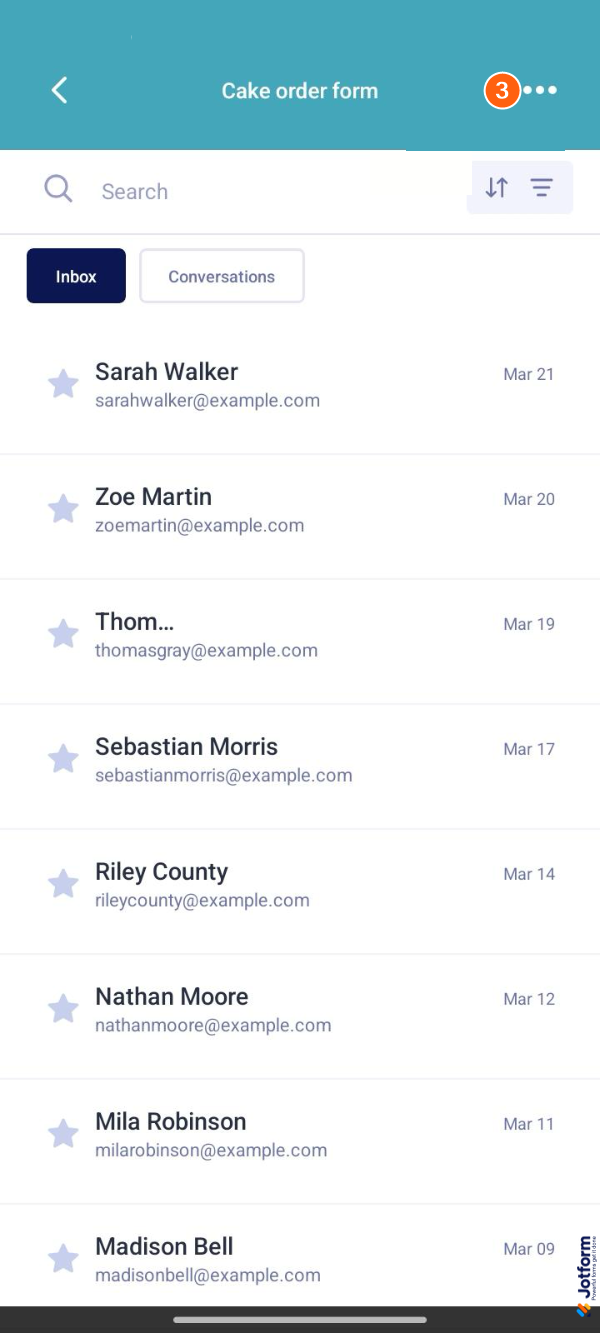
Task: Star Madison Bell's submission
Action: (63, 1259)
